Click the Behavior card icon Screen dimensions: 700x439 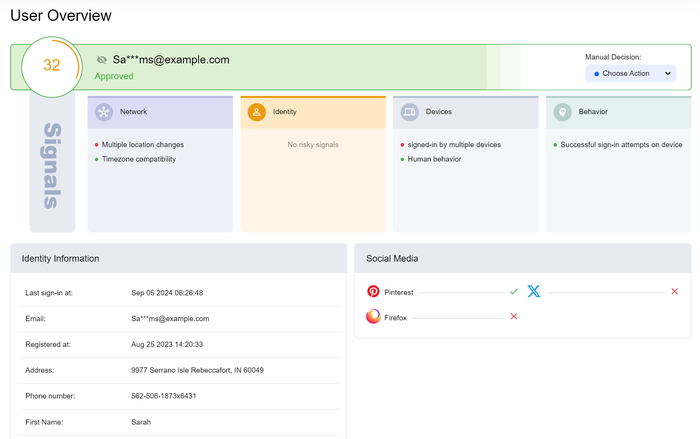pos(562,112)
